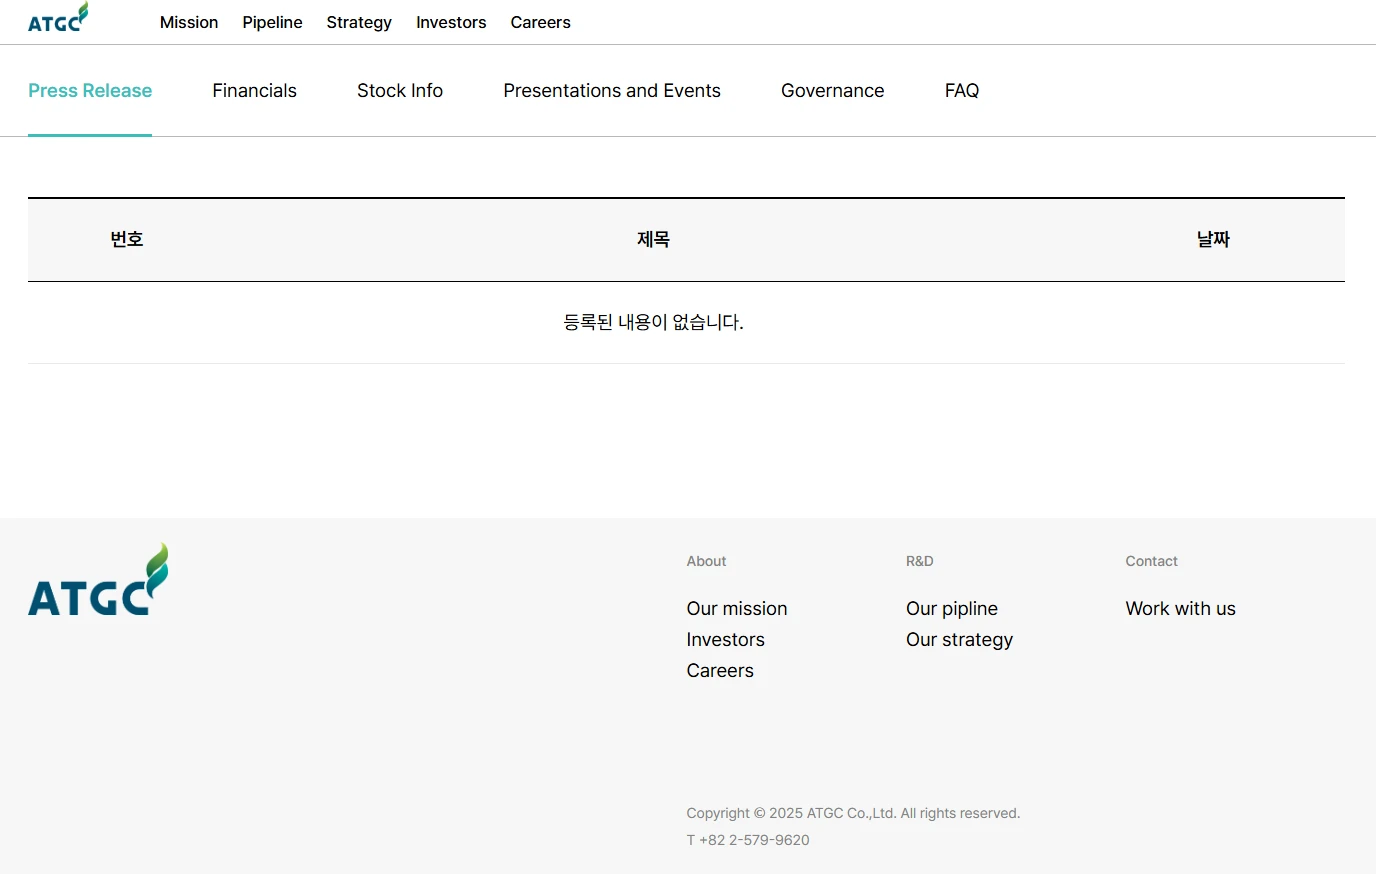Select Presentations and Events tab
Image resolution: width=1376 pixels, height=874 pixels.
(x=612, y=91)
